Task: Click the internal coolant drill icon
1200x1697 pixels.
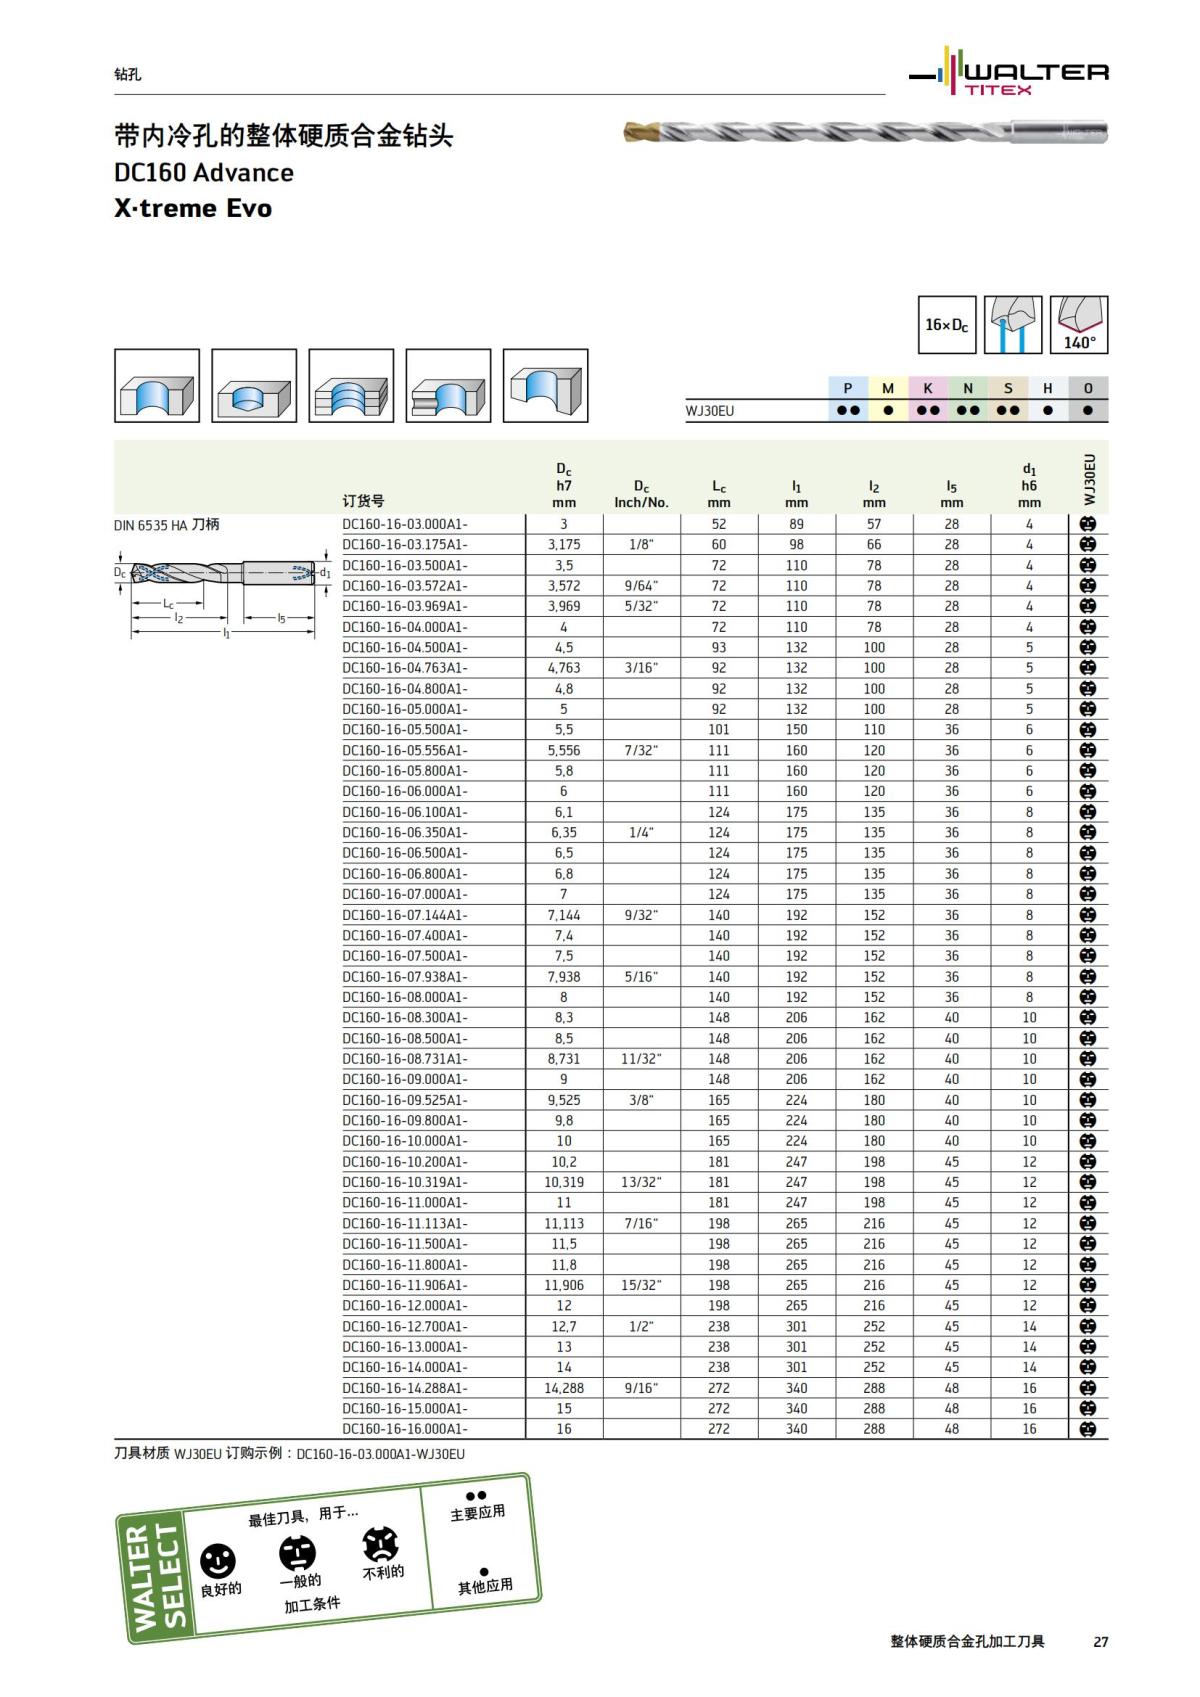Action: tap(1013, 325)
